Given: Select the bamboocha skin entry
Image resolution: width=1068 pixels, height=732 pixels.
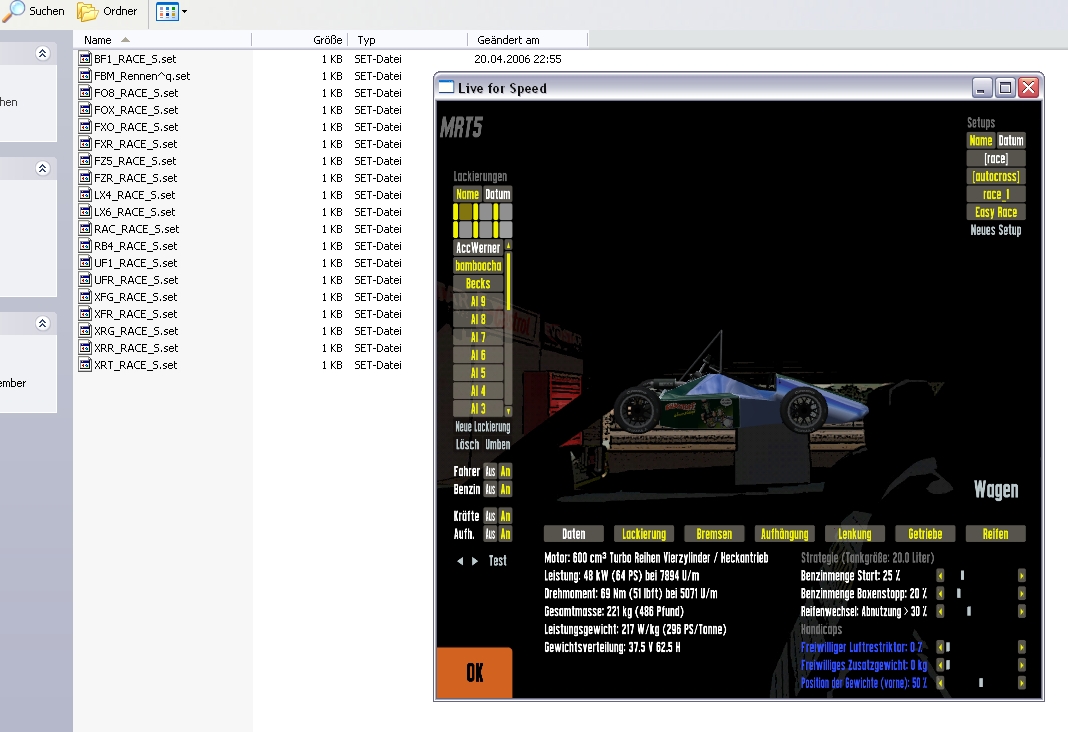Looking at the screenshot, I should (x=478, y=266).
